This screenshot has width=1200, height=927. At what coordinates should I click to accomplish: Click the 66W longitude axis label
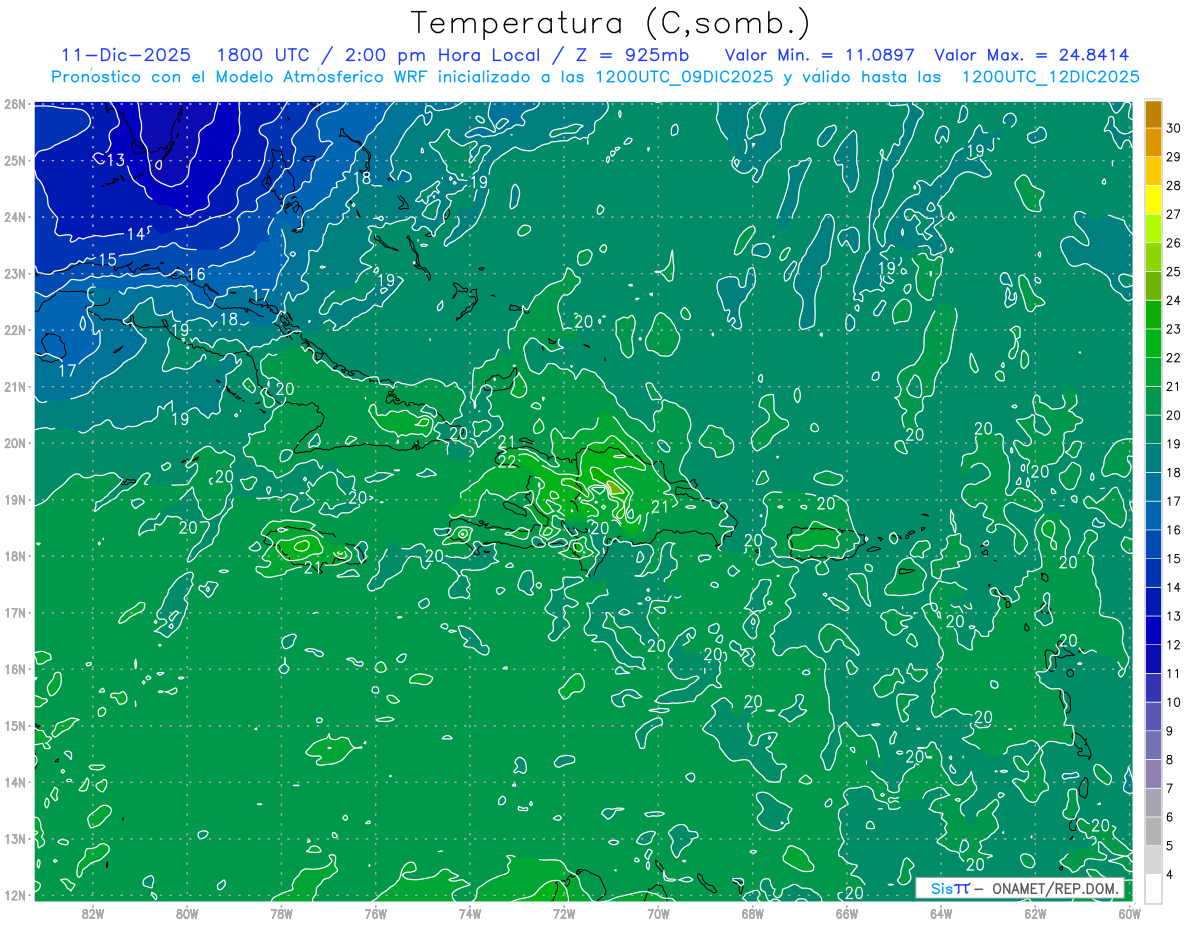846,913
